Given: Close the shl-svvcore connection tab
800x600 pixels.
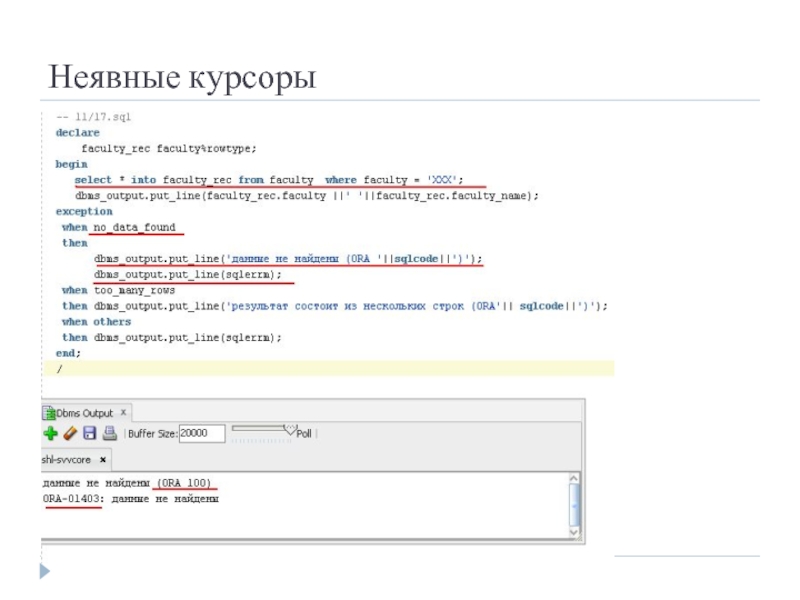Looking at the screenshot, I should (103, 460).
